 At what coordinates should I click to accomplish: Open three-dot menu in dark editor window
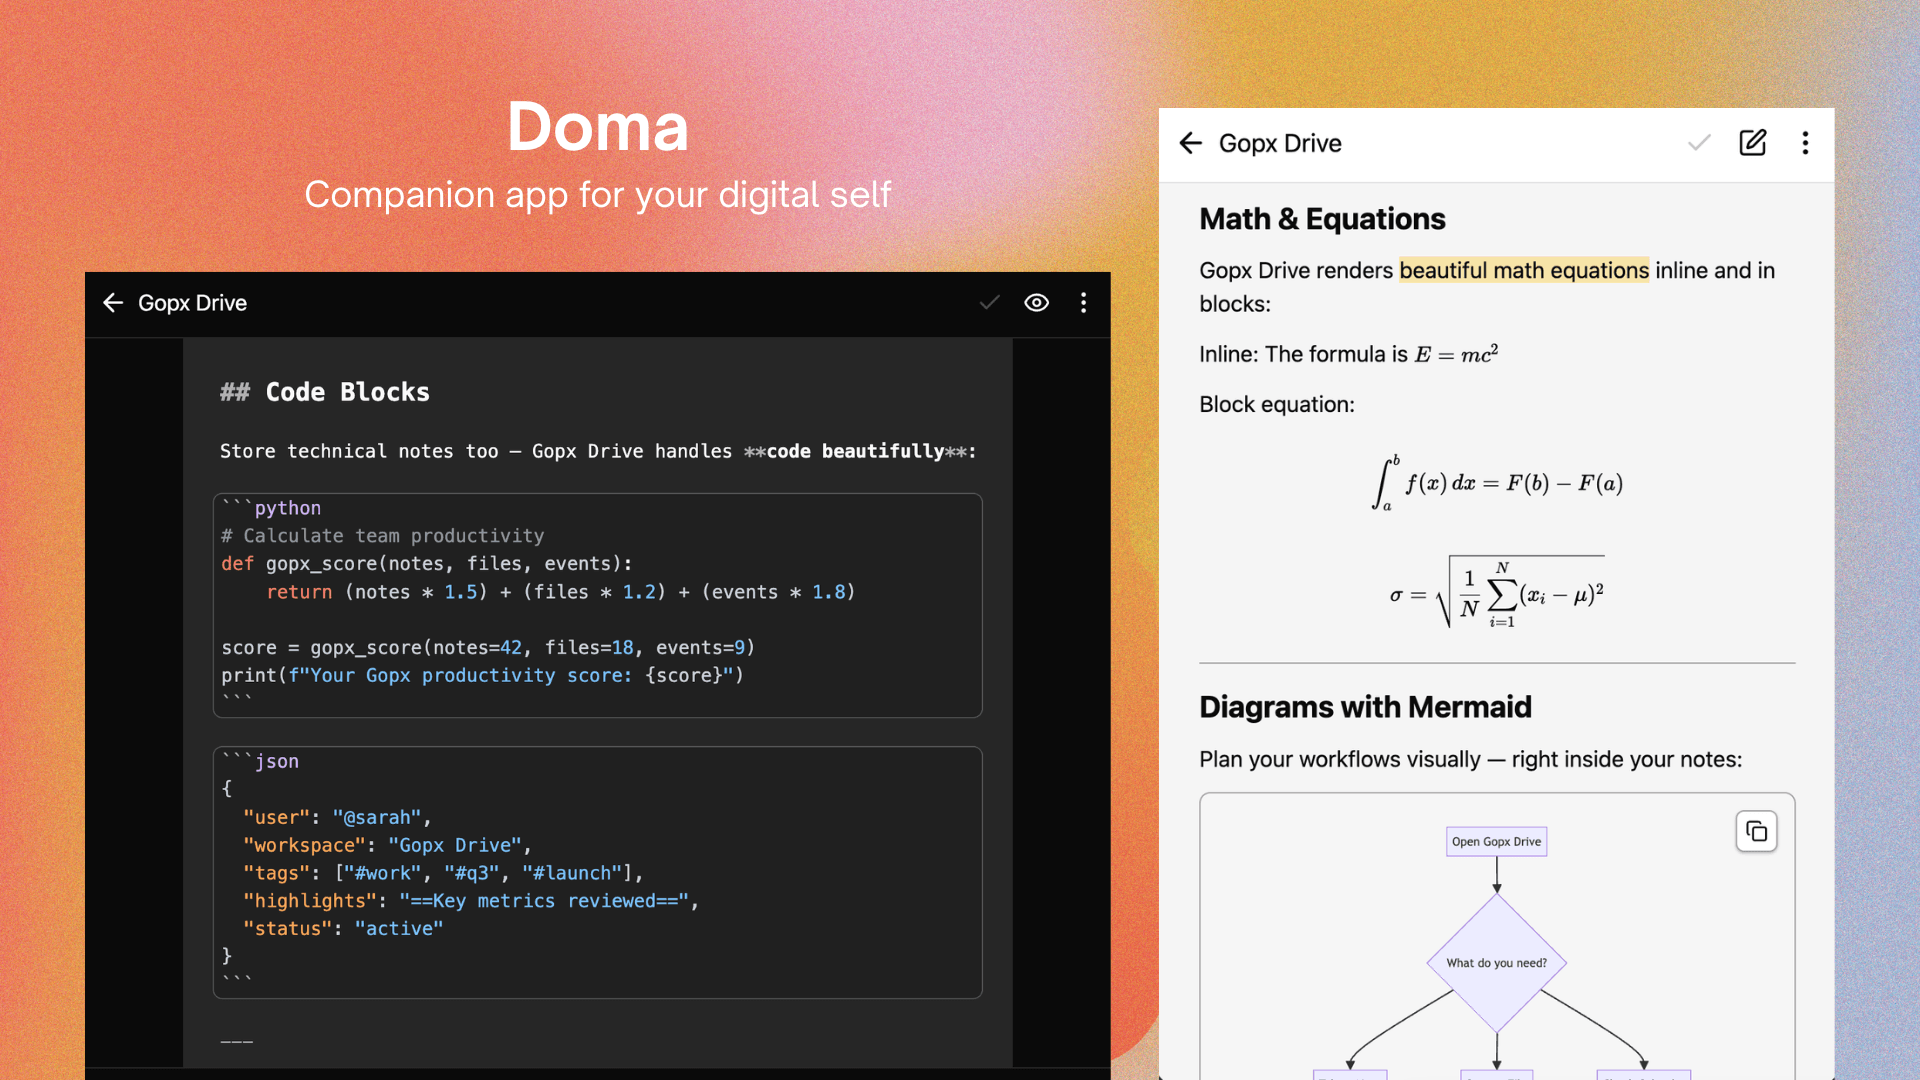click(1083, 303)
